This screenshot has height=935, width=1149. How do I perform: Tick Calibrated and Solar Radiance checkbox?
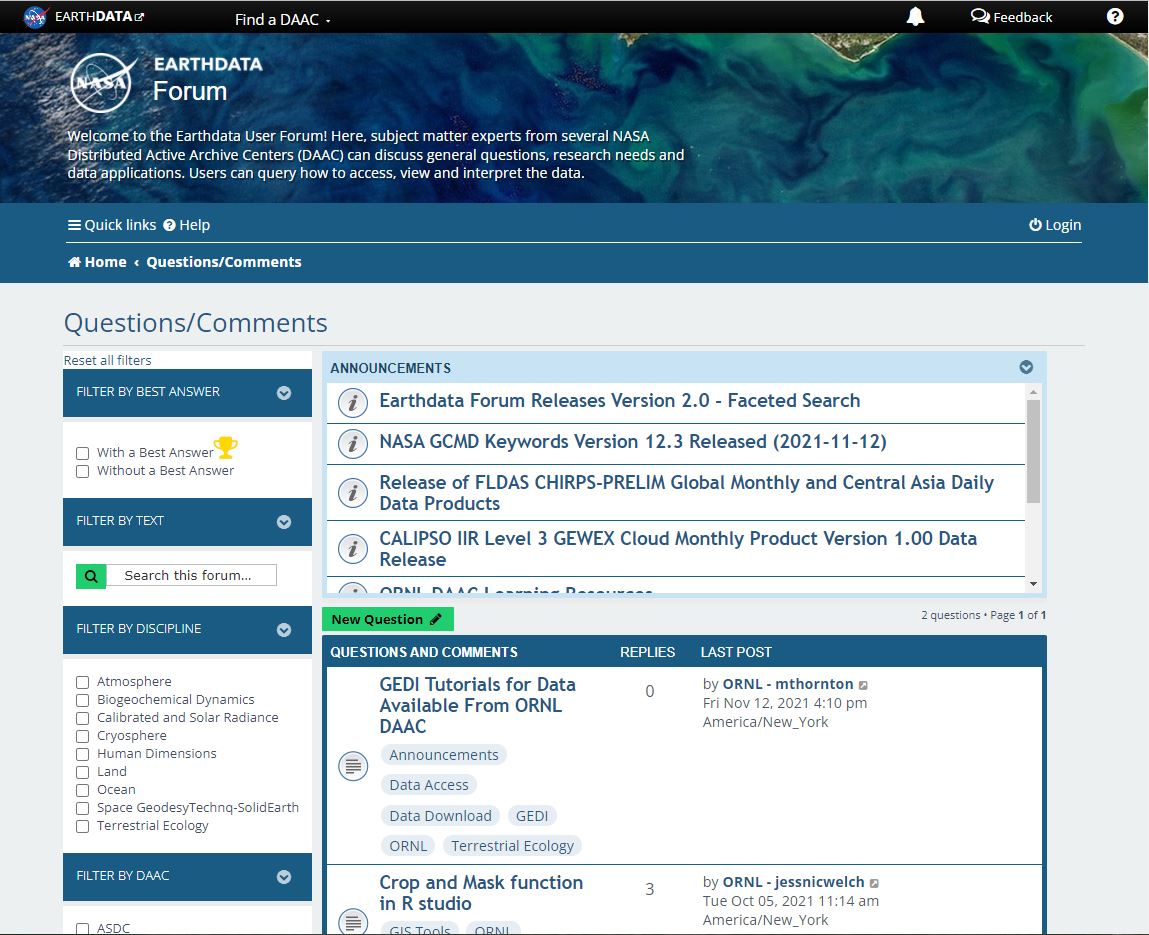[83, 718]
